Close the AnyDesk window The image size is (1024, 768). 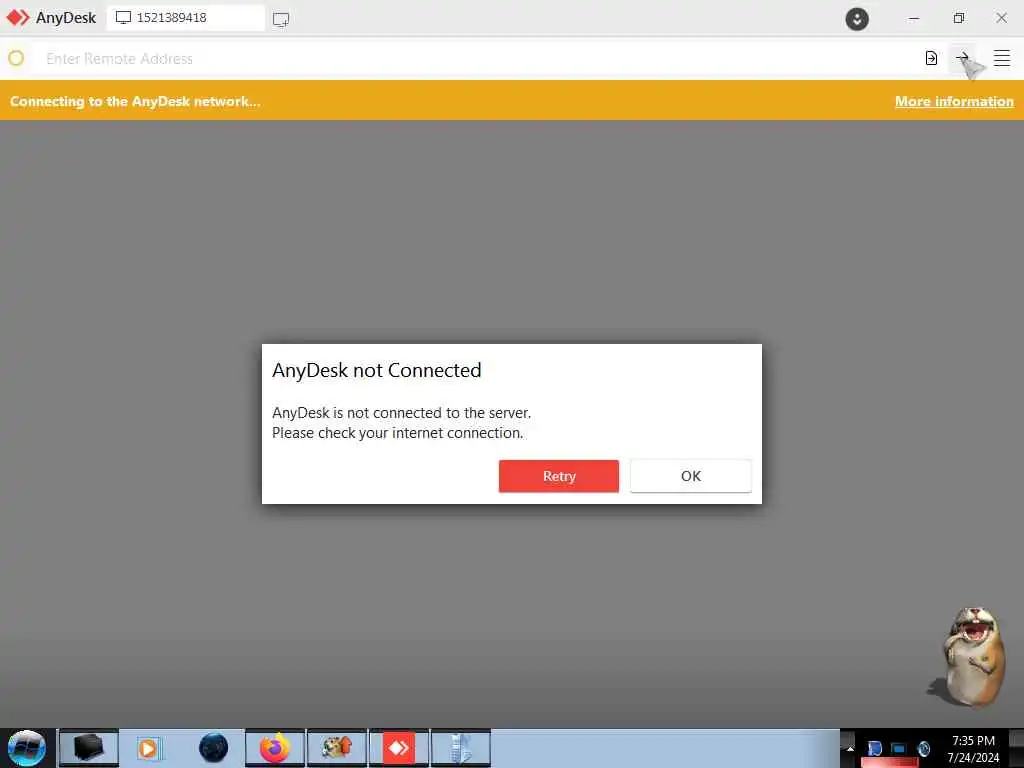coord(1002,18)
